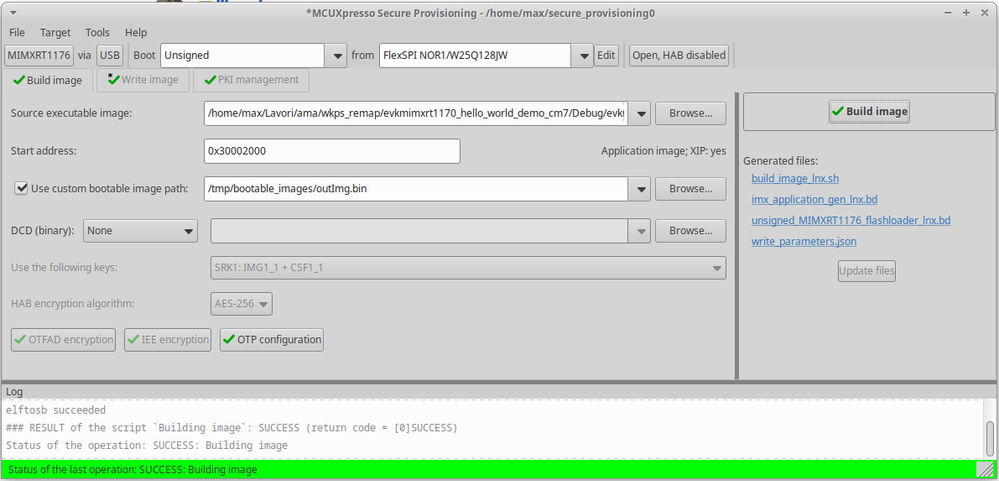Click the large Build image button
999x481 pixels.
click(x=869, y=111)
